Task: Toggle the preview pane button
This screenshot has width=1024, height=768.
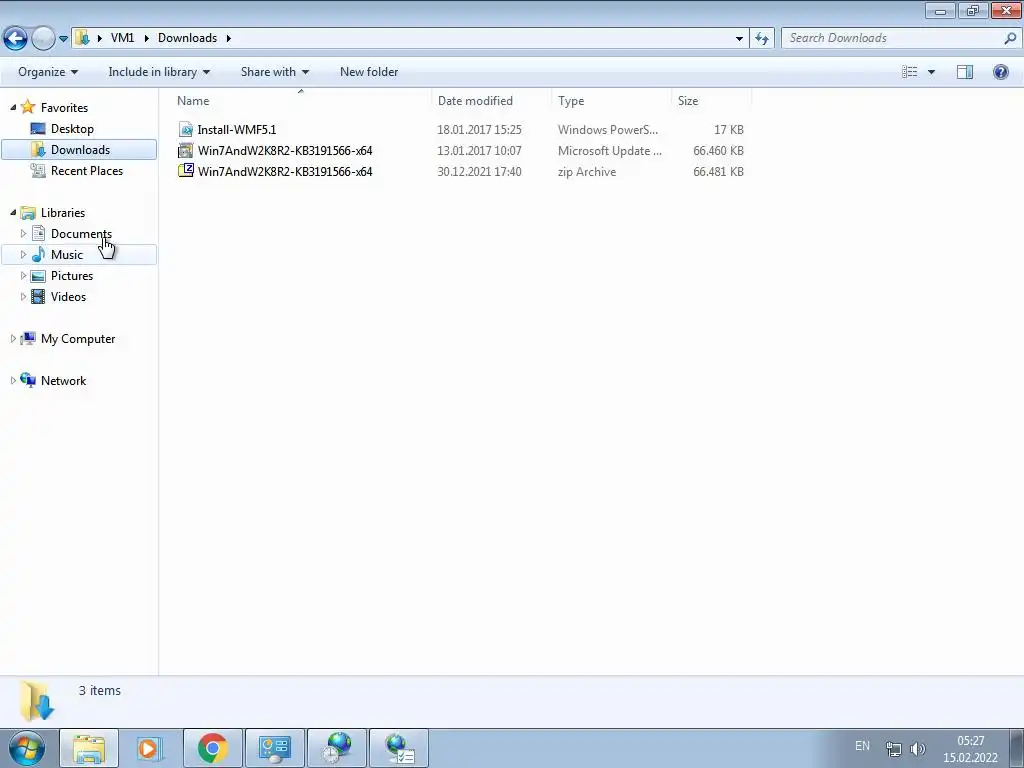Action: [x=965, y=72]
